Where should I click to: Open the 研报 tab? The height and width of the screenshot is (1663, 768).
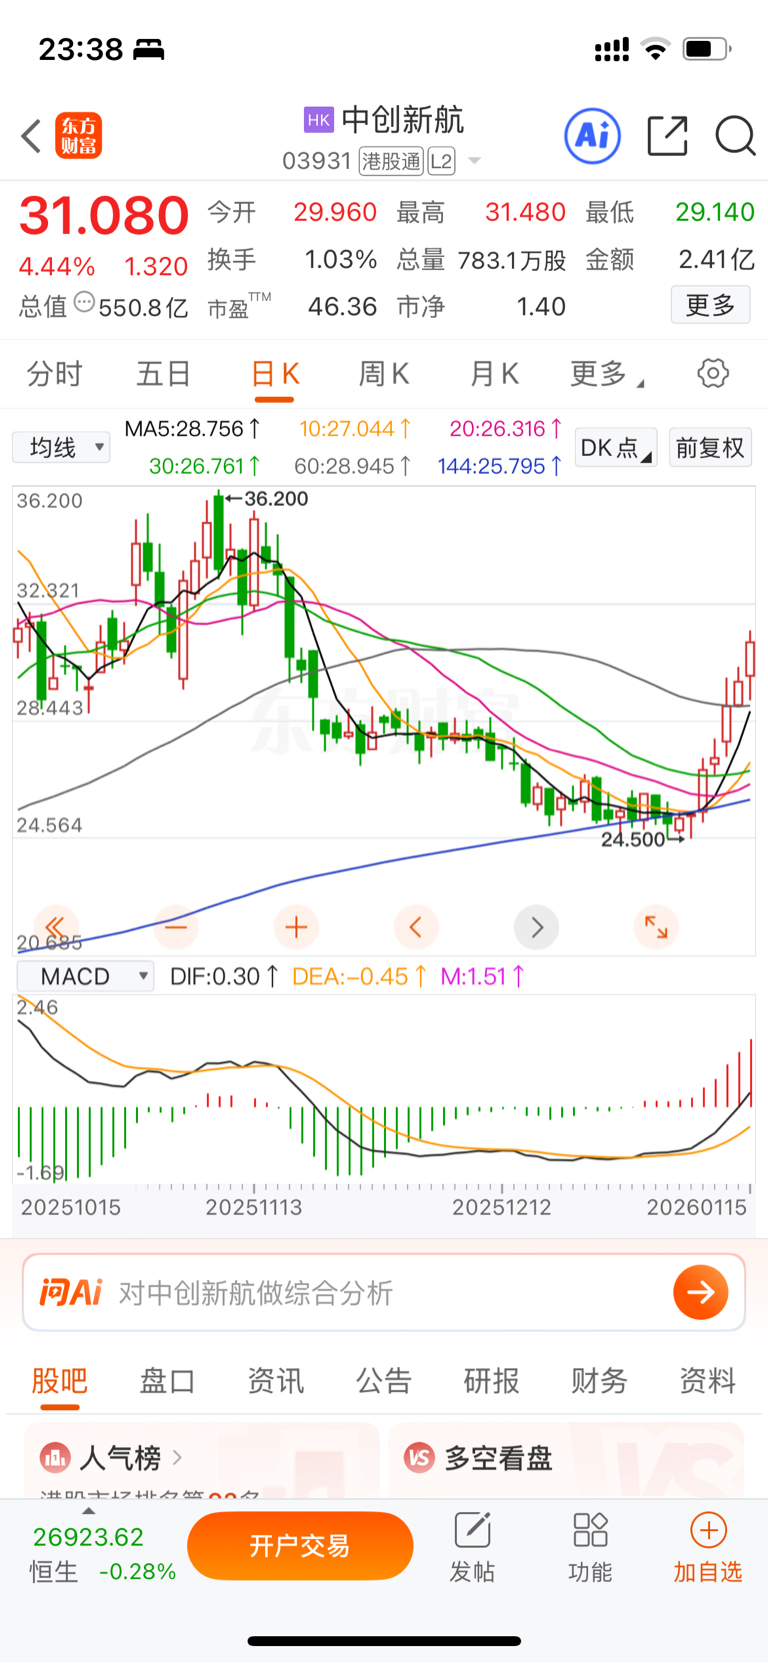pos(491,1381)
